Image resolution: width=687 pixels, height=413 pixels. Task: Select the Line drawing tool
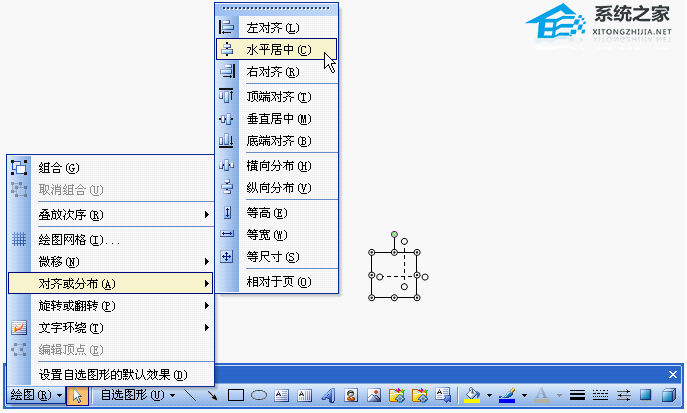(x=190, y=395)
